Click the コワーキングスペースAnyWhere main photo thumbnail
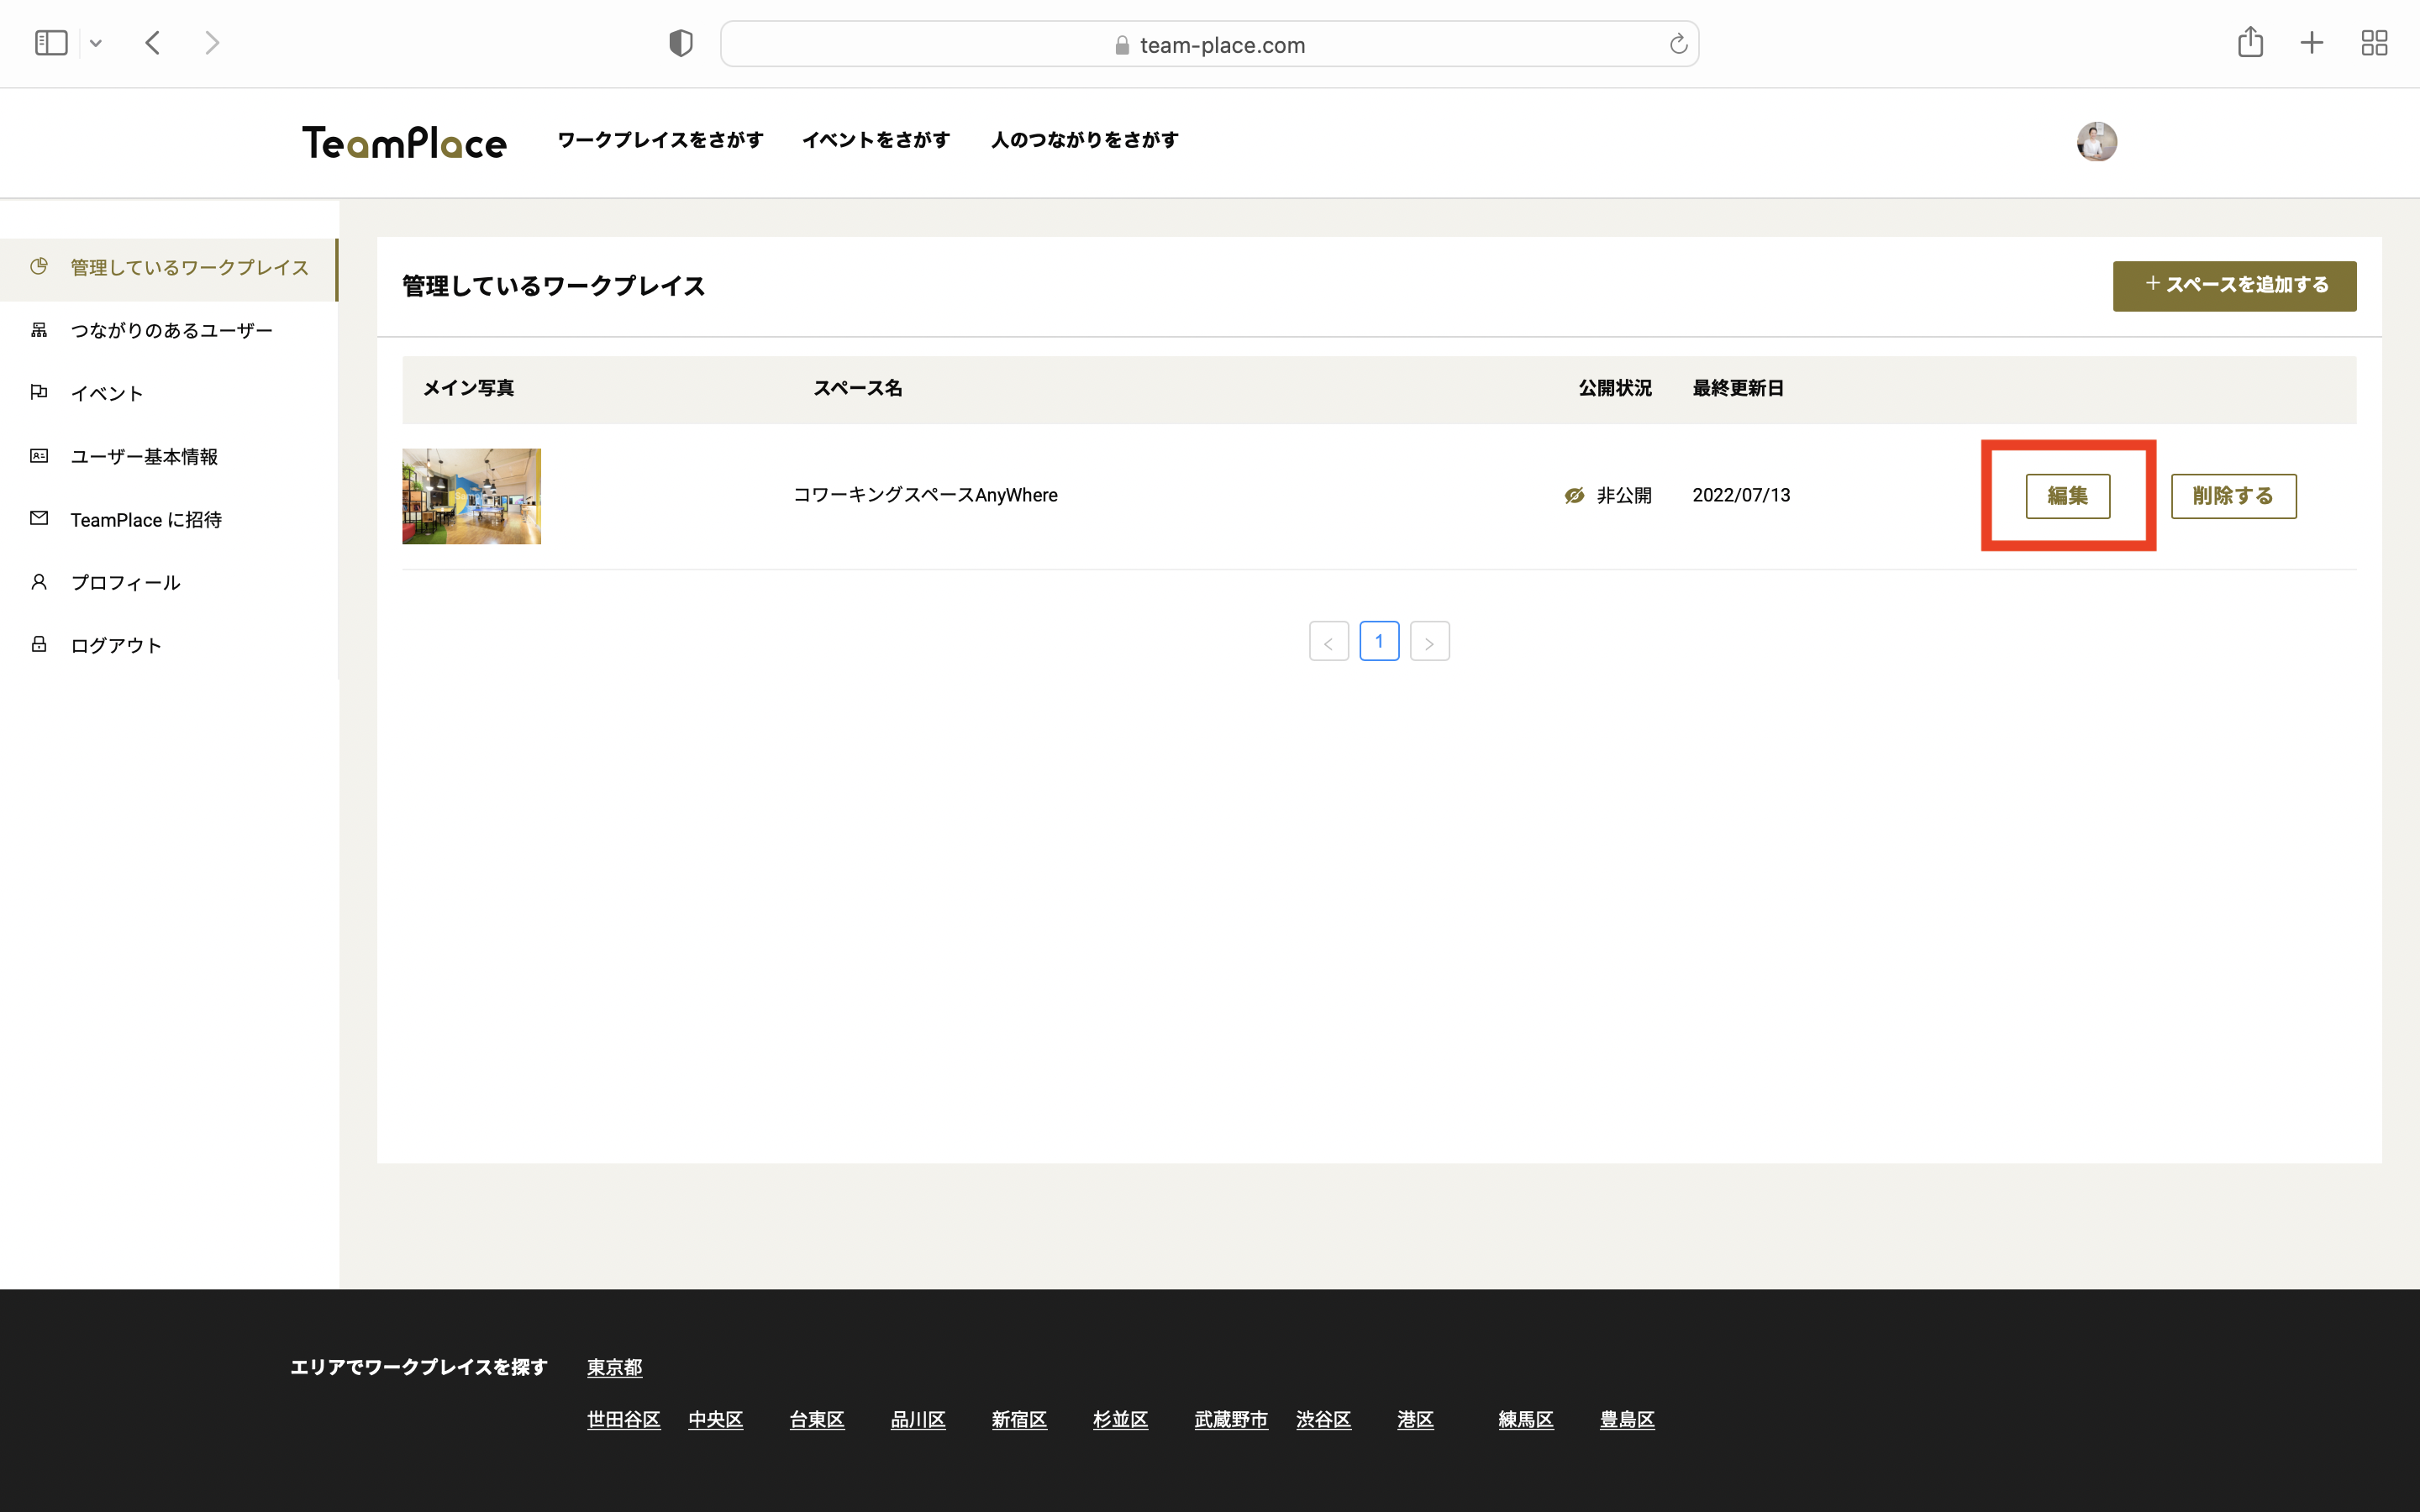 (x=471, y=495)
